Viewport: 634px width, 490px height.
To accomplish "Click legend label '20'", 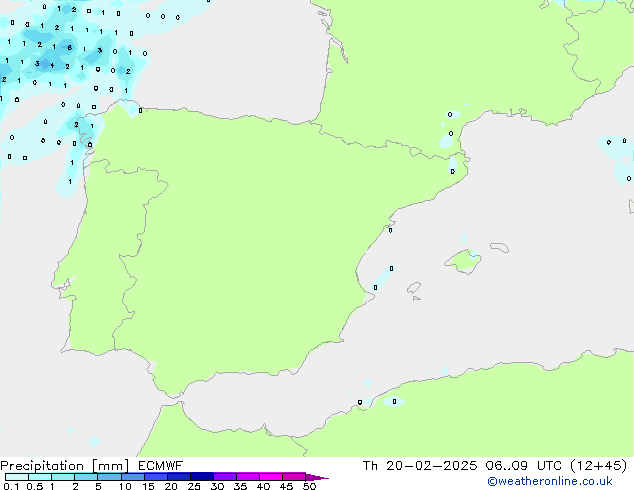I will [171, 486].
